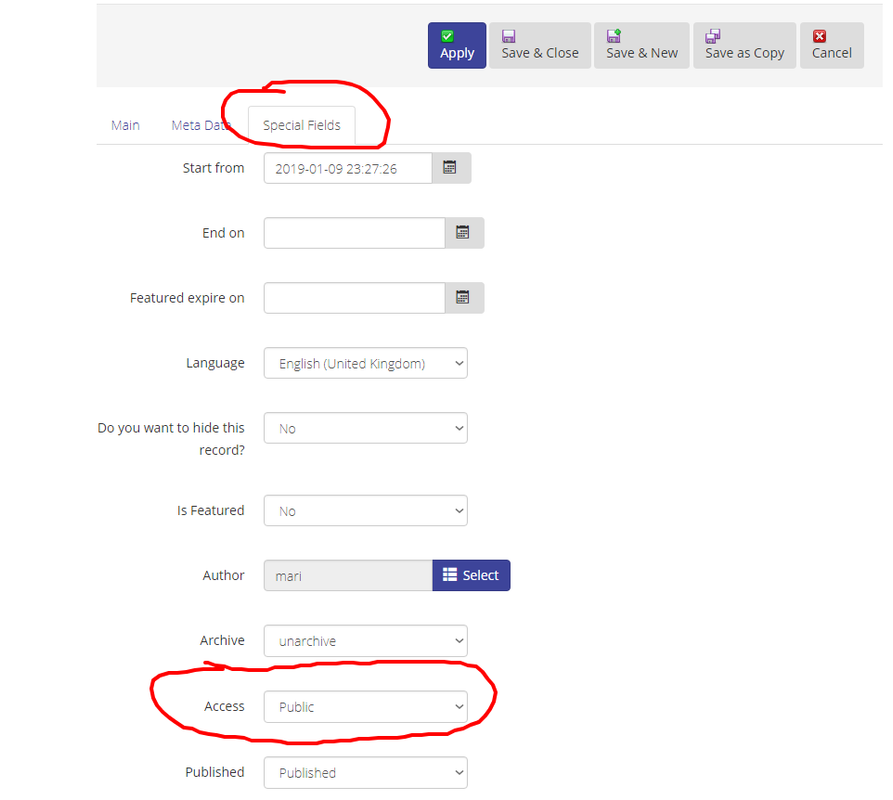
Task: Click the Cancel button
Action: (x=831, y=46)
